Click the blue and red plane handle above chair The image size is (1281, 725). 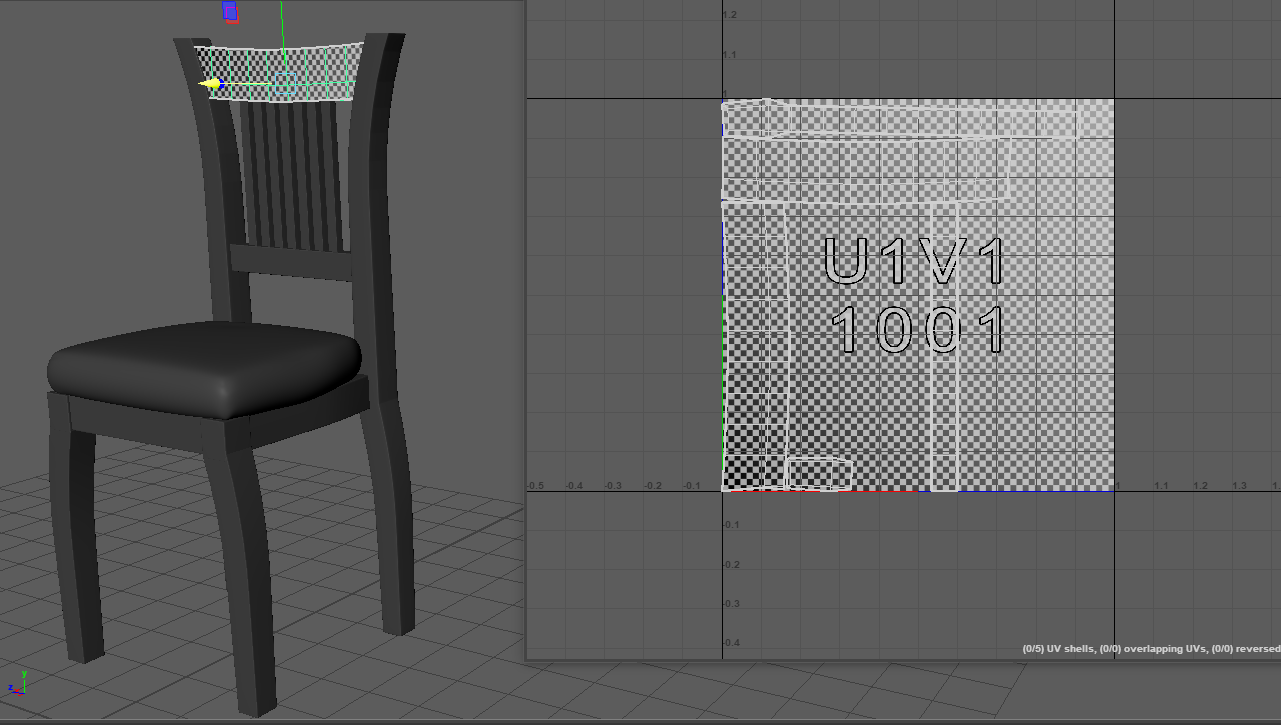(230, 12)
